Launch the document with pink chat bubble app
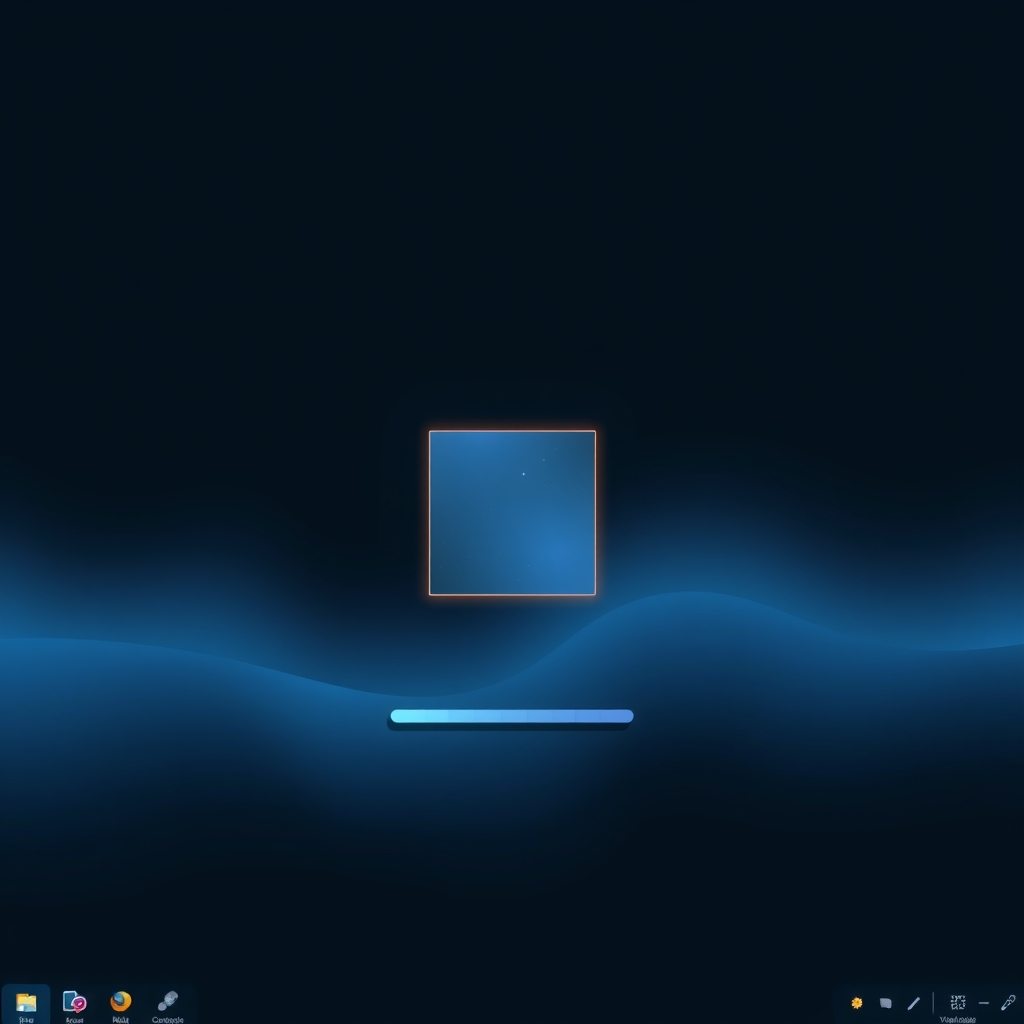The image size is (1024, 1024). coord(74,1001)
